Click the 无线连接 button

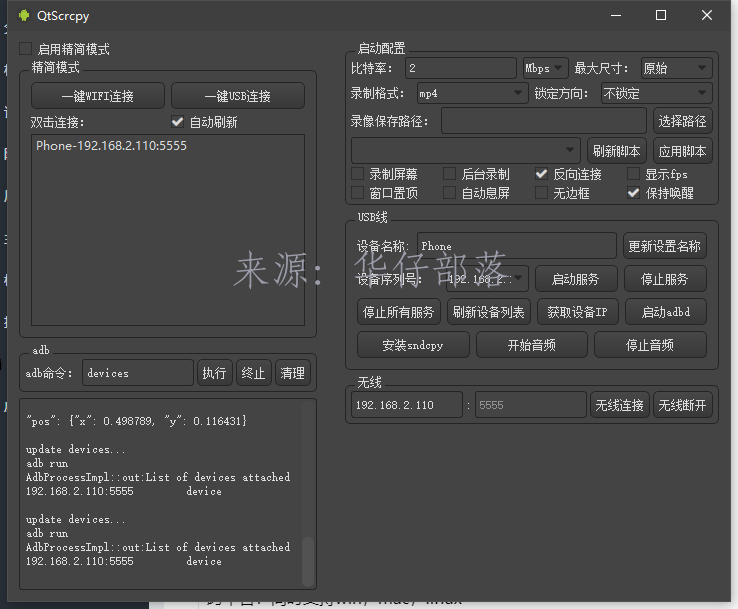(x=619, y=405)
